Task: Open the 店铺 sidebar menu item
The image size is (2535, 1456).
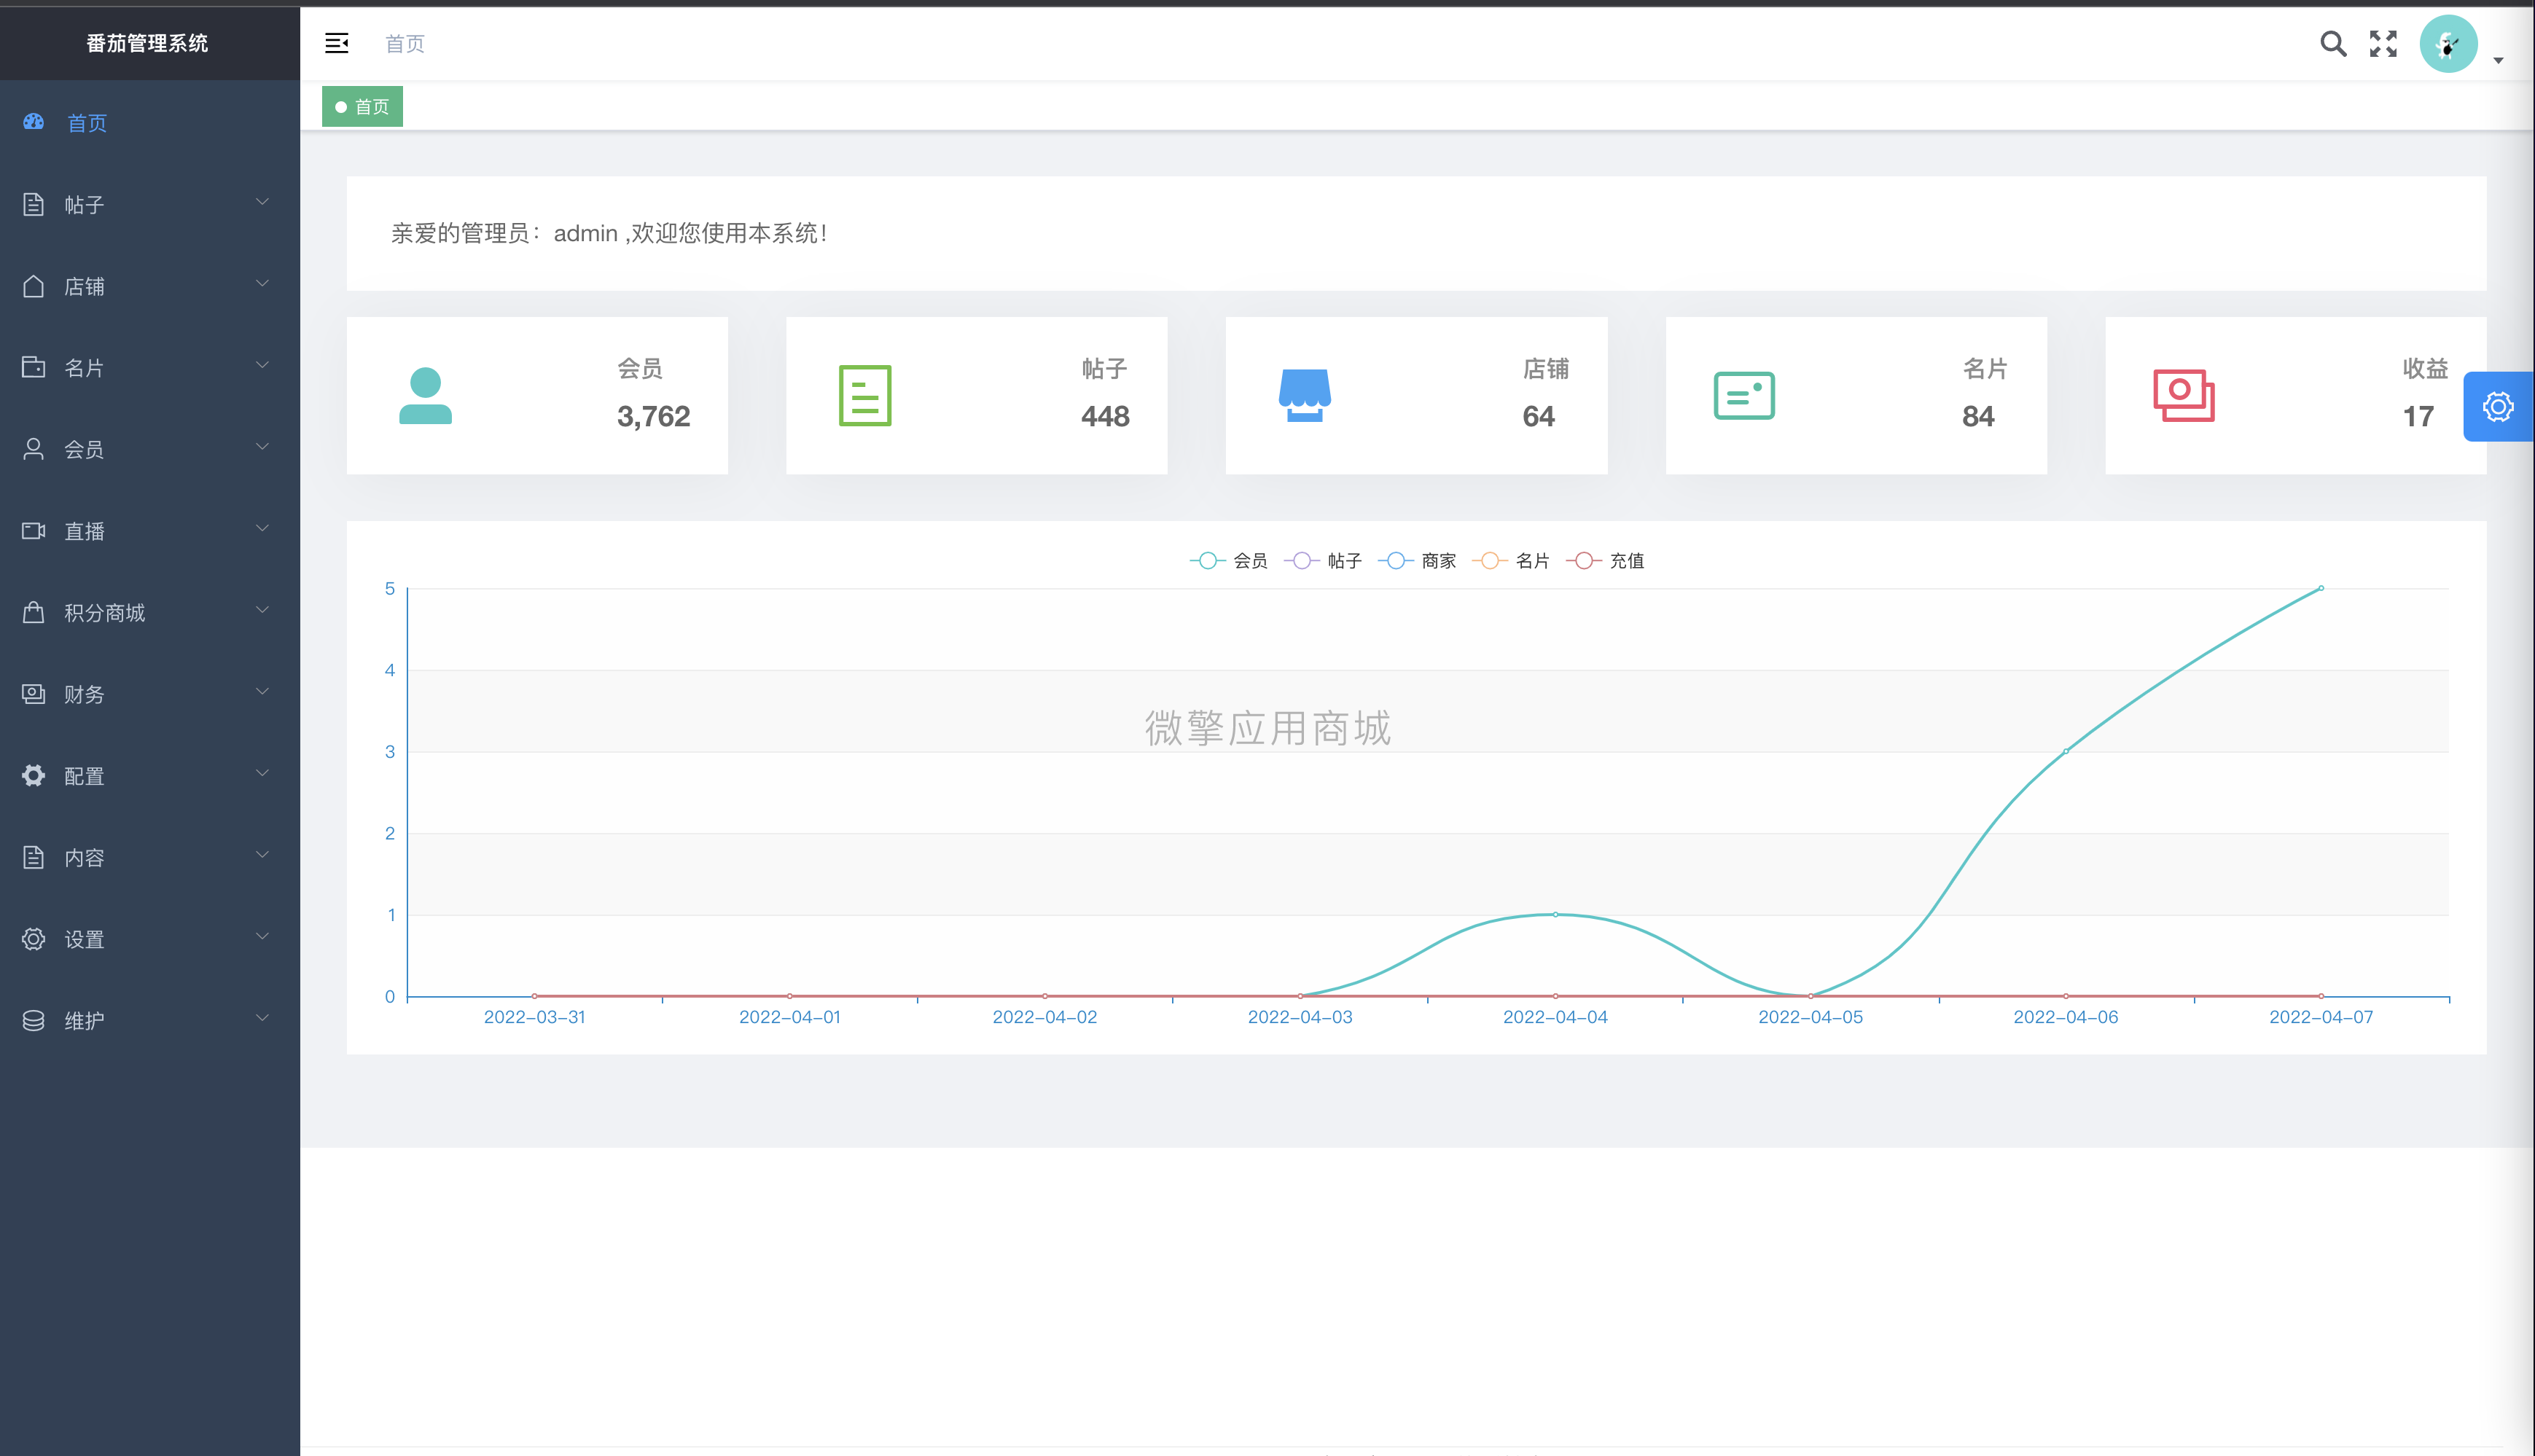Action: 150,286
